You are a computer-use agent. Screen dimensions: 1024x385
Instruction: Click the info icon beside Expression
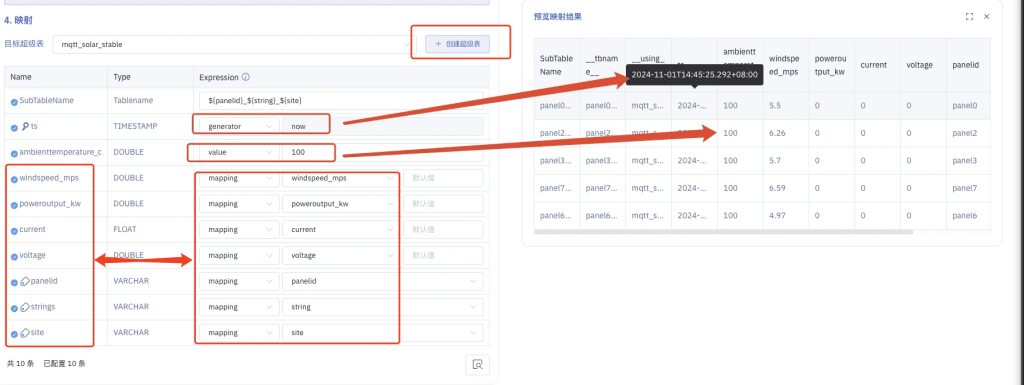pyautogui.click(x=246, y=77)
